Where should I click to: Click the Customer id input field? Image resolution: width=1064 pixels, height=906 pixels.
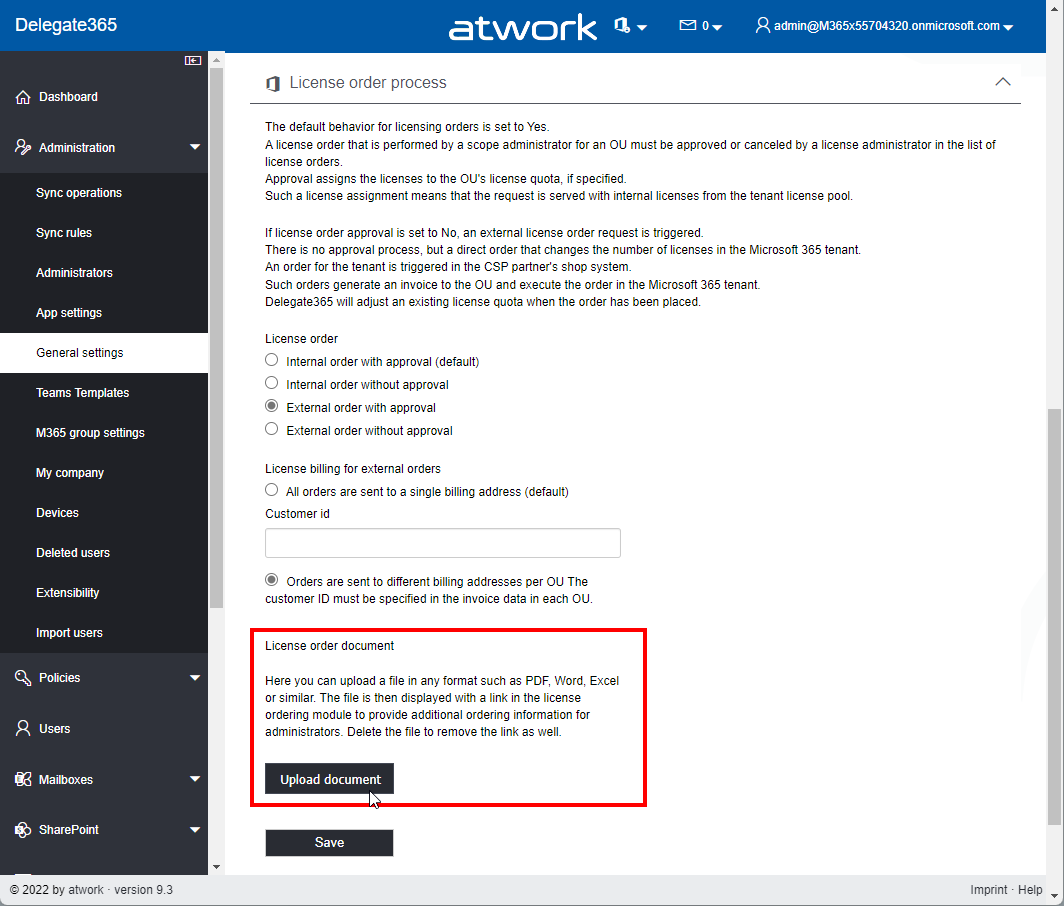442,543
